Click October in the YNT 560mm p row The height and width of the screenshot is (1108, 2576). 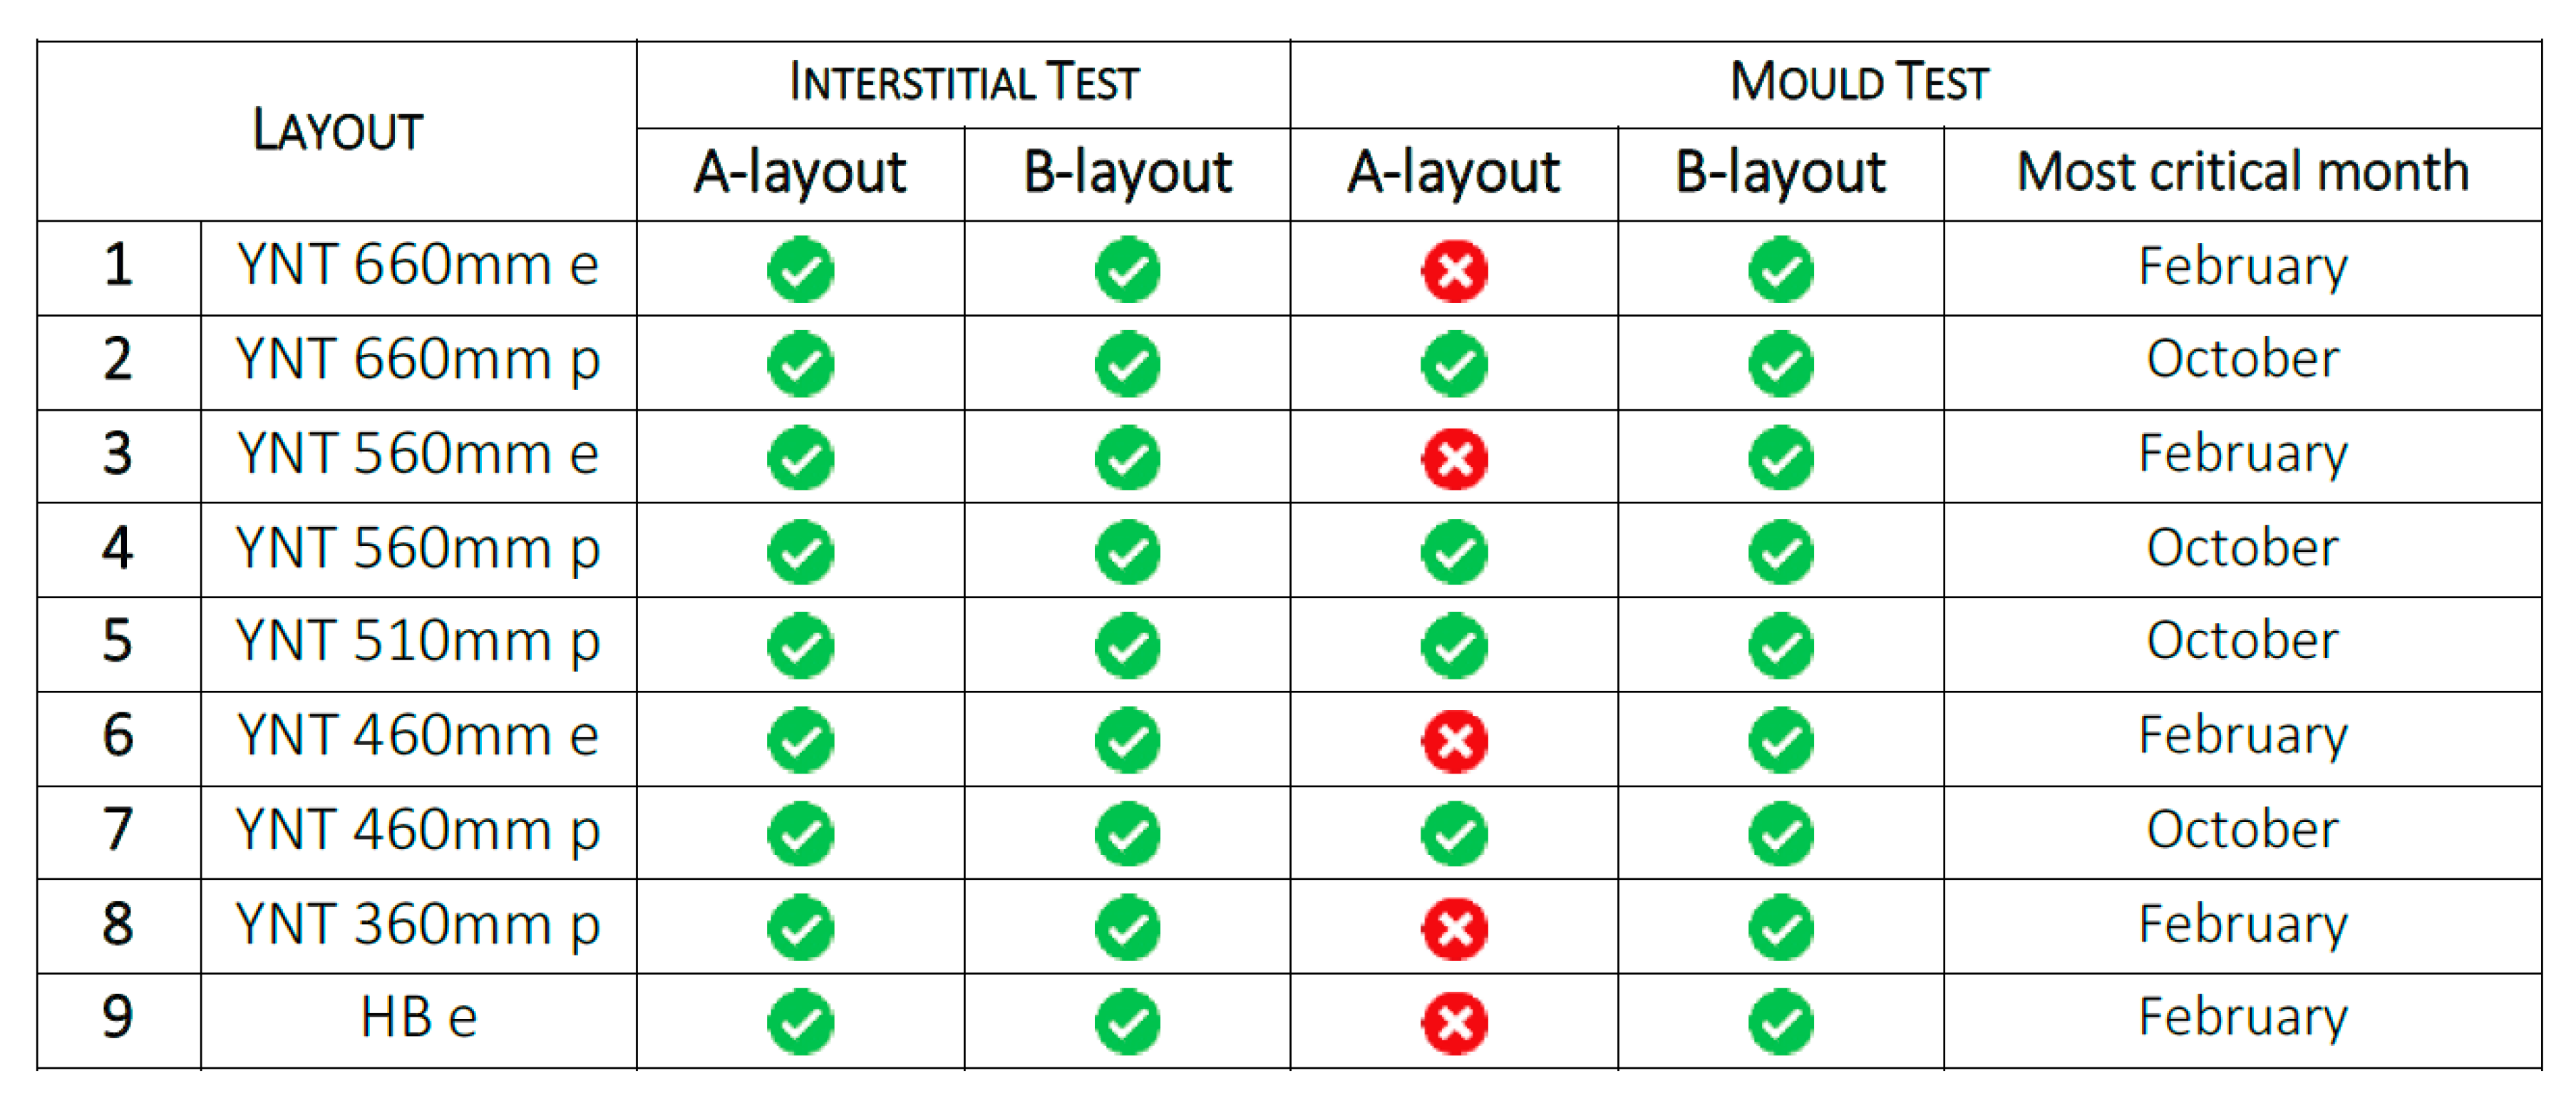pos(2242,548)
